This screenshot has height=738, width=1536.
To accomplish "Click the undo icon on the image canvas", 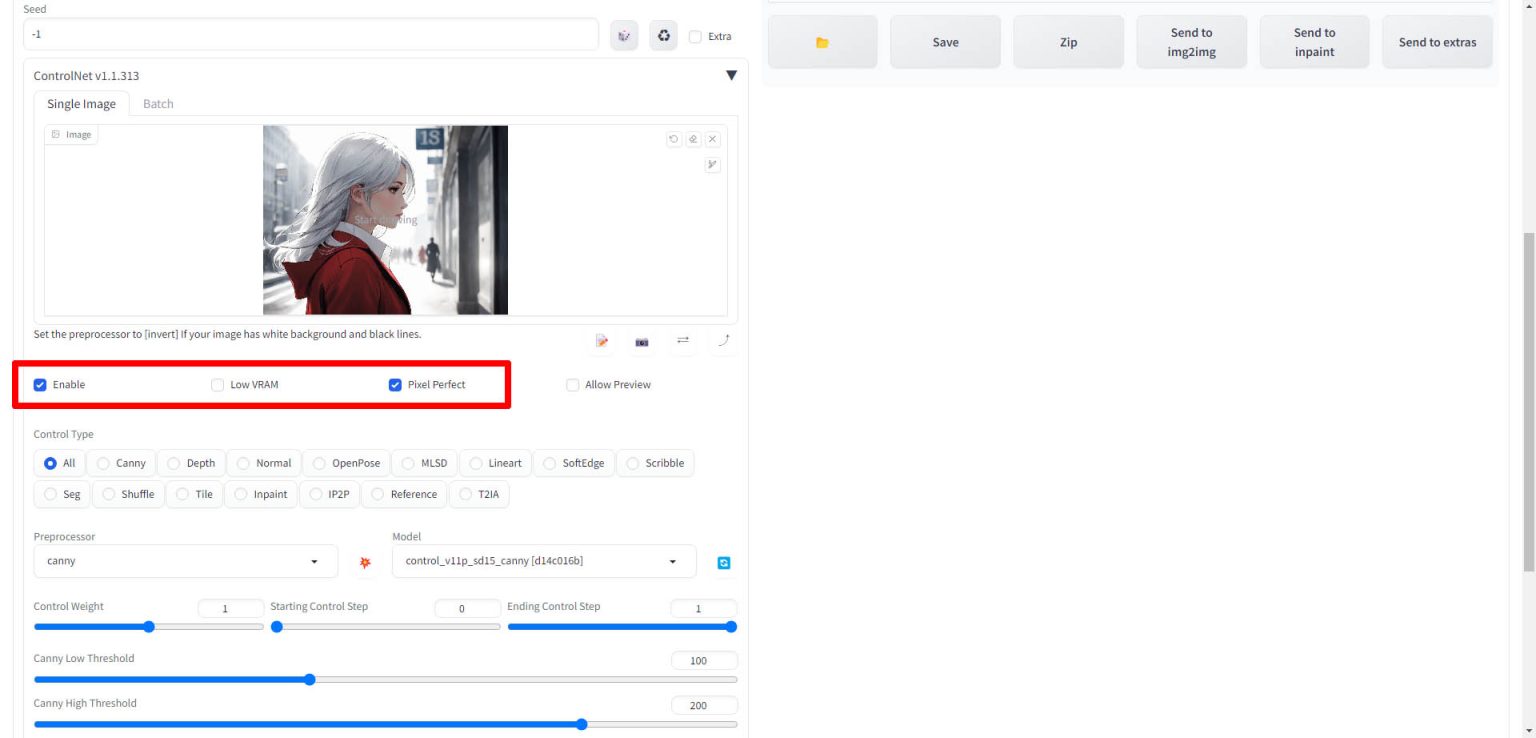I will tap(674, 140).
